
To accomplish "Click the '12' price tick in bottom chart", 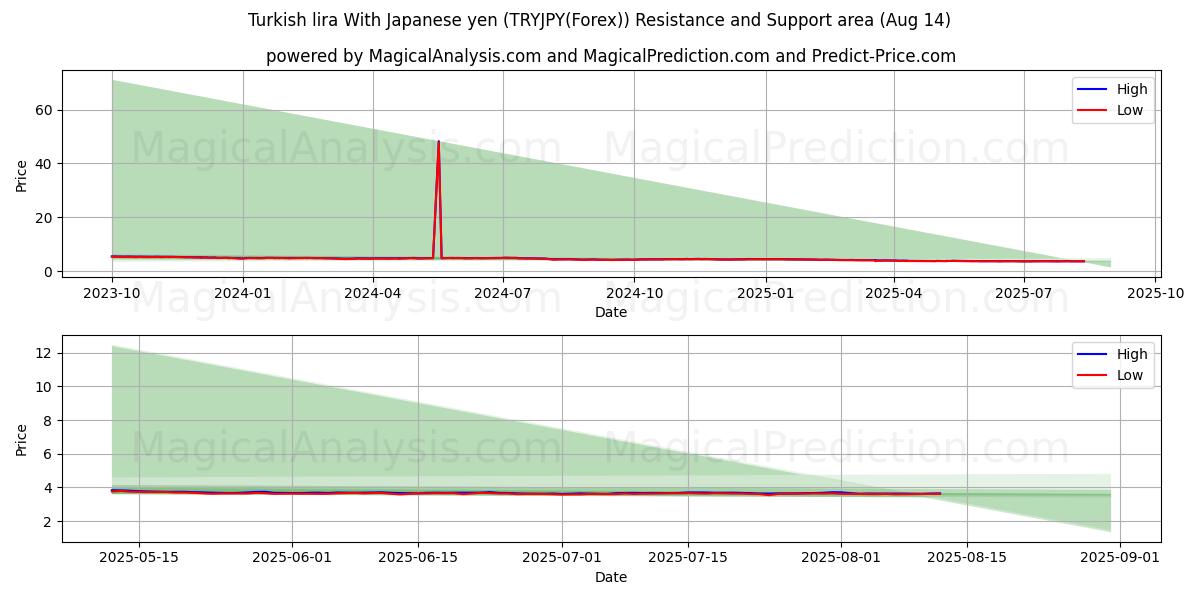I will pyautogui.click(x=46, y=353).
